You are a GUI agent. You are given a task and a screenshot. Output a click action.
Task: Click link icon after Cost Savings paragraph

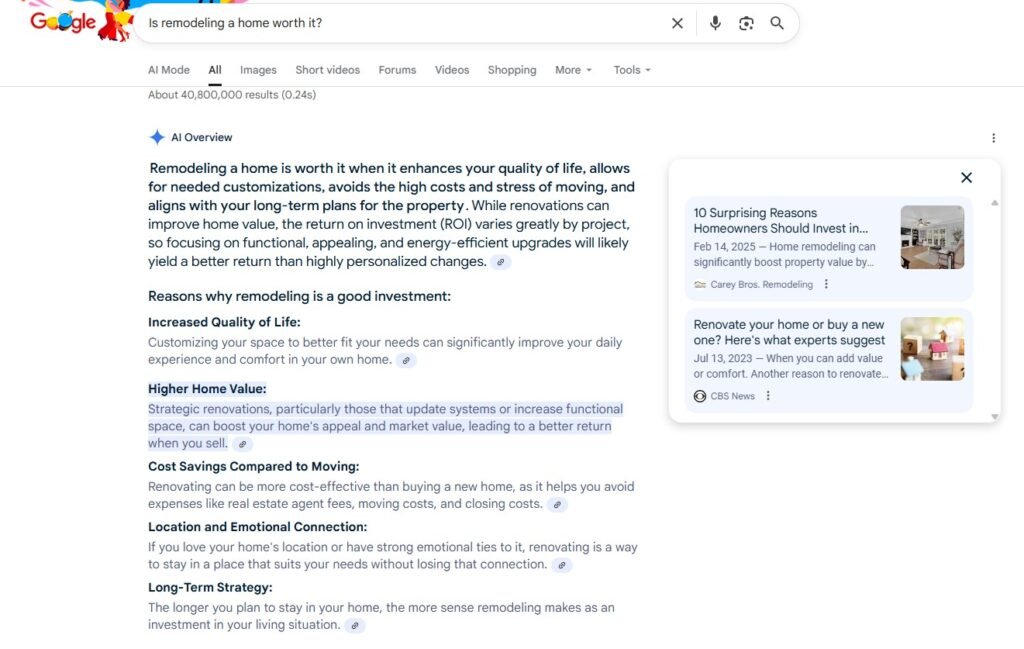pos(557,505)
